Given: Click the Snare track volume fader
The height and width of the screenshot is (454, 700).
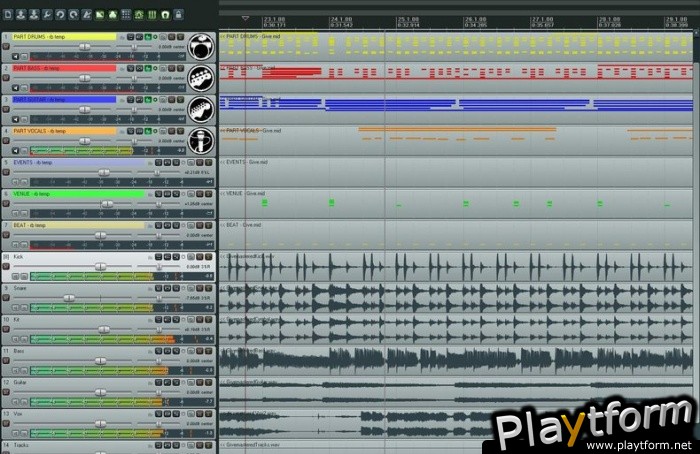Looking at the screenshot, I should click(x=69, y=298).
